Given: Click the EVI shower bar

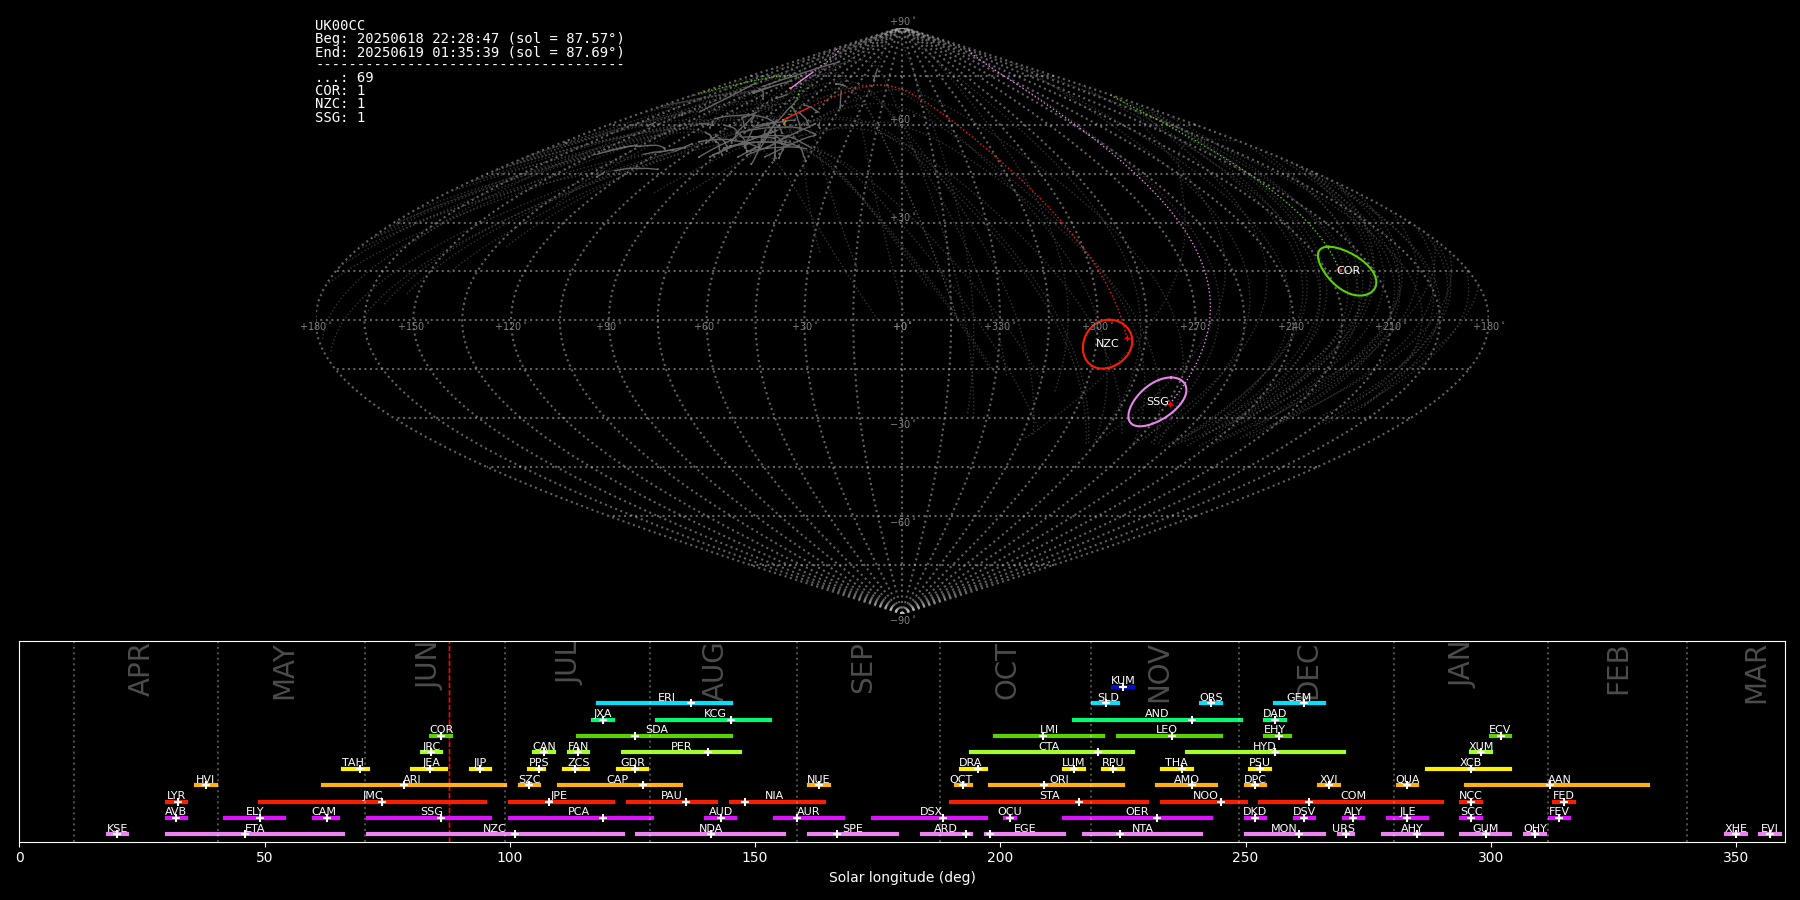Looking at the screenshot, I should pyautogui.click(x=1770, y=834).
